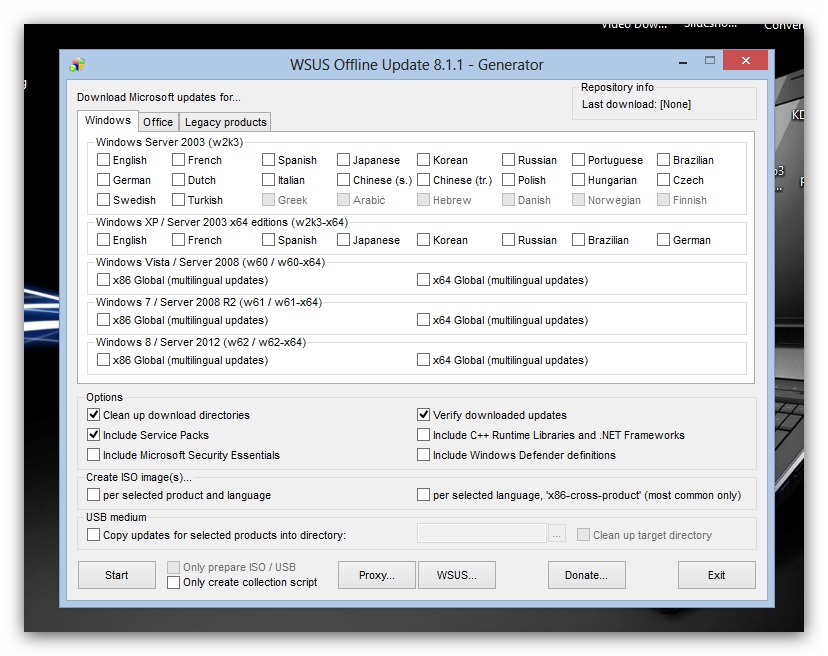Enable Include Microsoft Security Essentials
Viewport: 828px width, 656px height.
[x=93, y=455]
